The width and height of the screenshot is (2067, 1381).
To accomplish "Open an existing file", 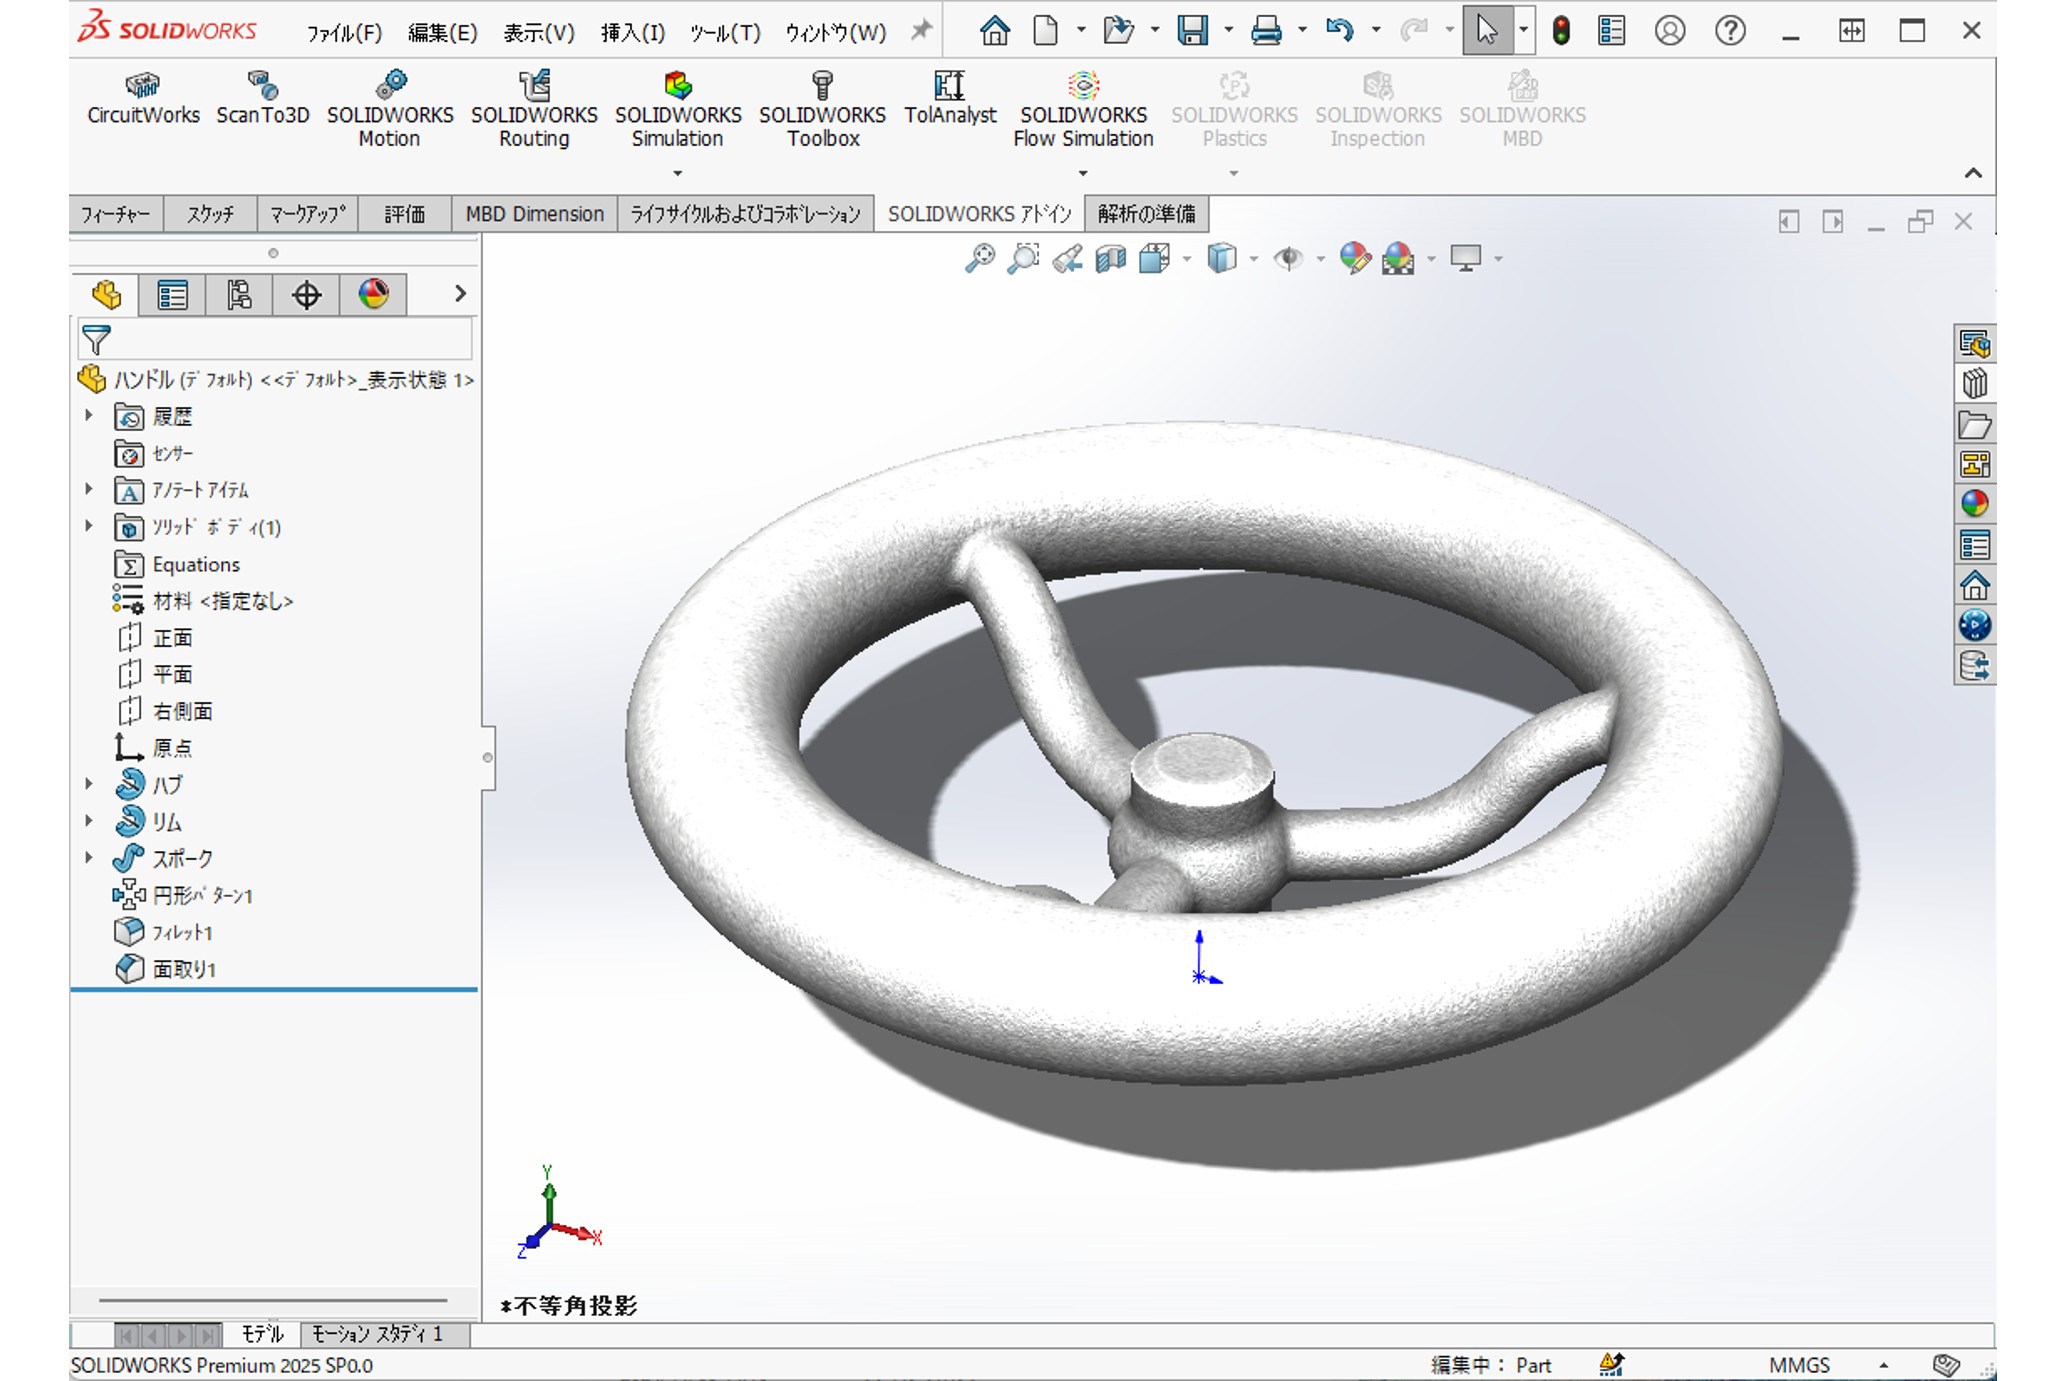I will coord(1118,31).
